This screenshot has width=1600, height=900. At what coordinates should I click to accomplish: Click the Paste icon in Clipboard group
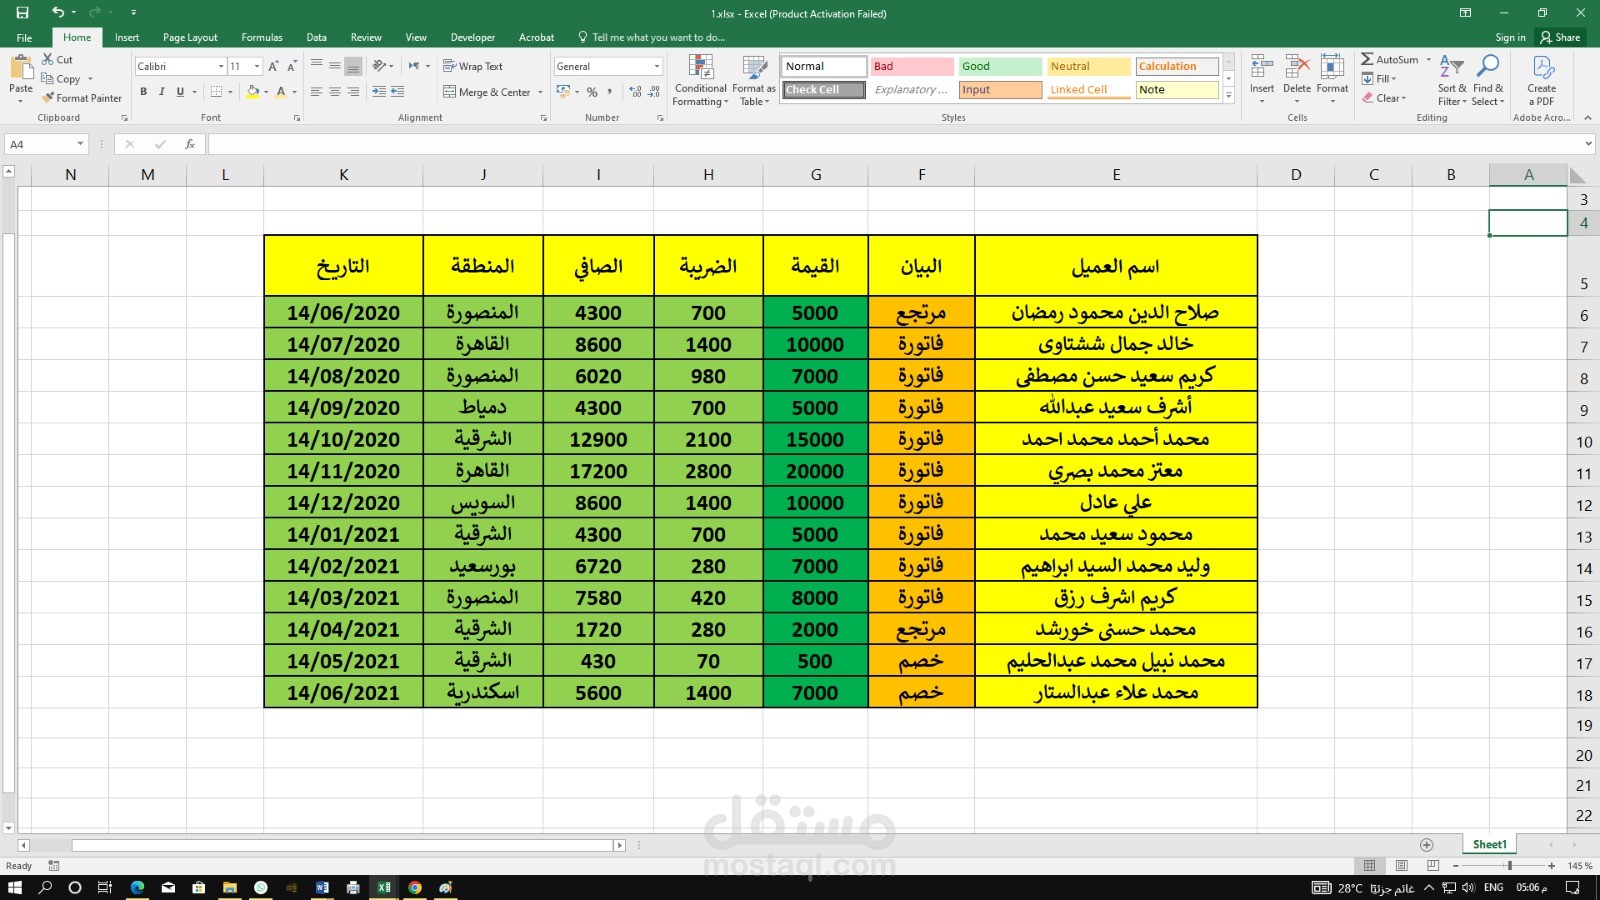tap(20, 68)
